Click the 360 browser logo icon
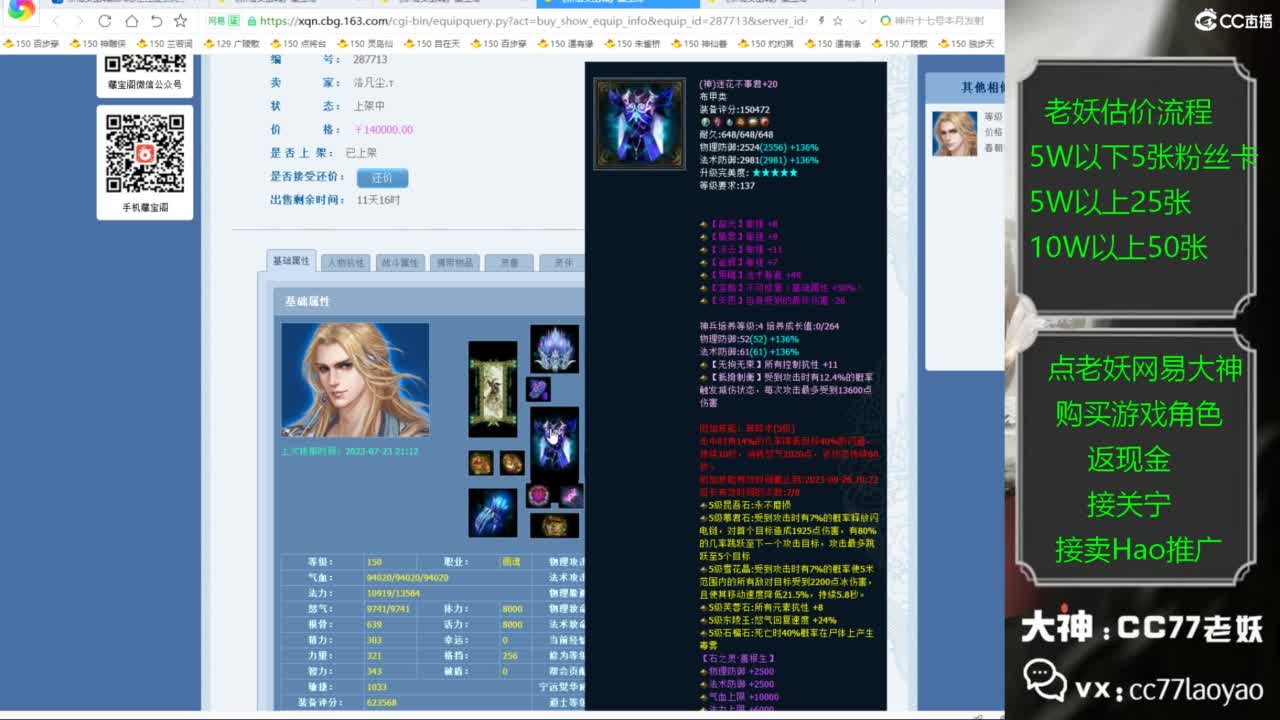 [x=21, y=10]
